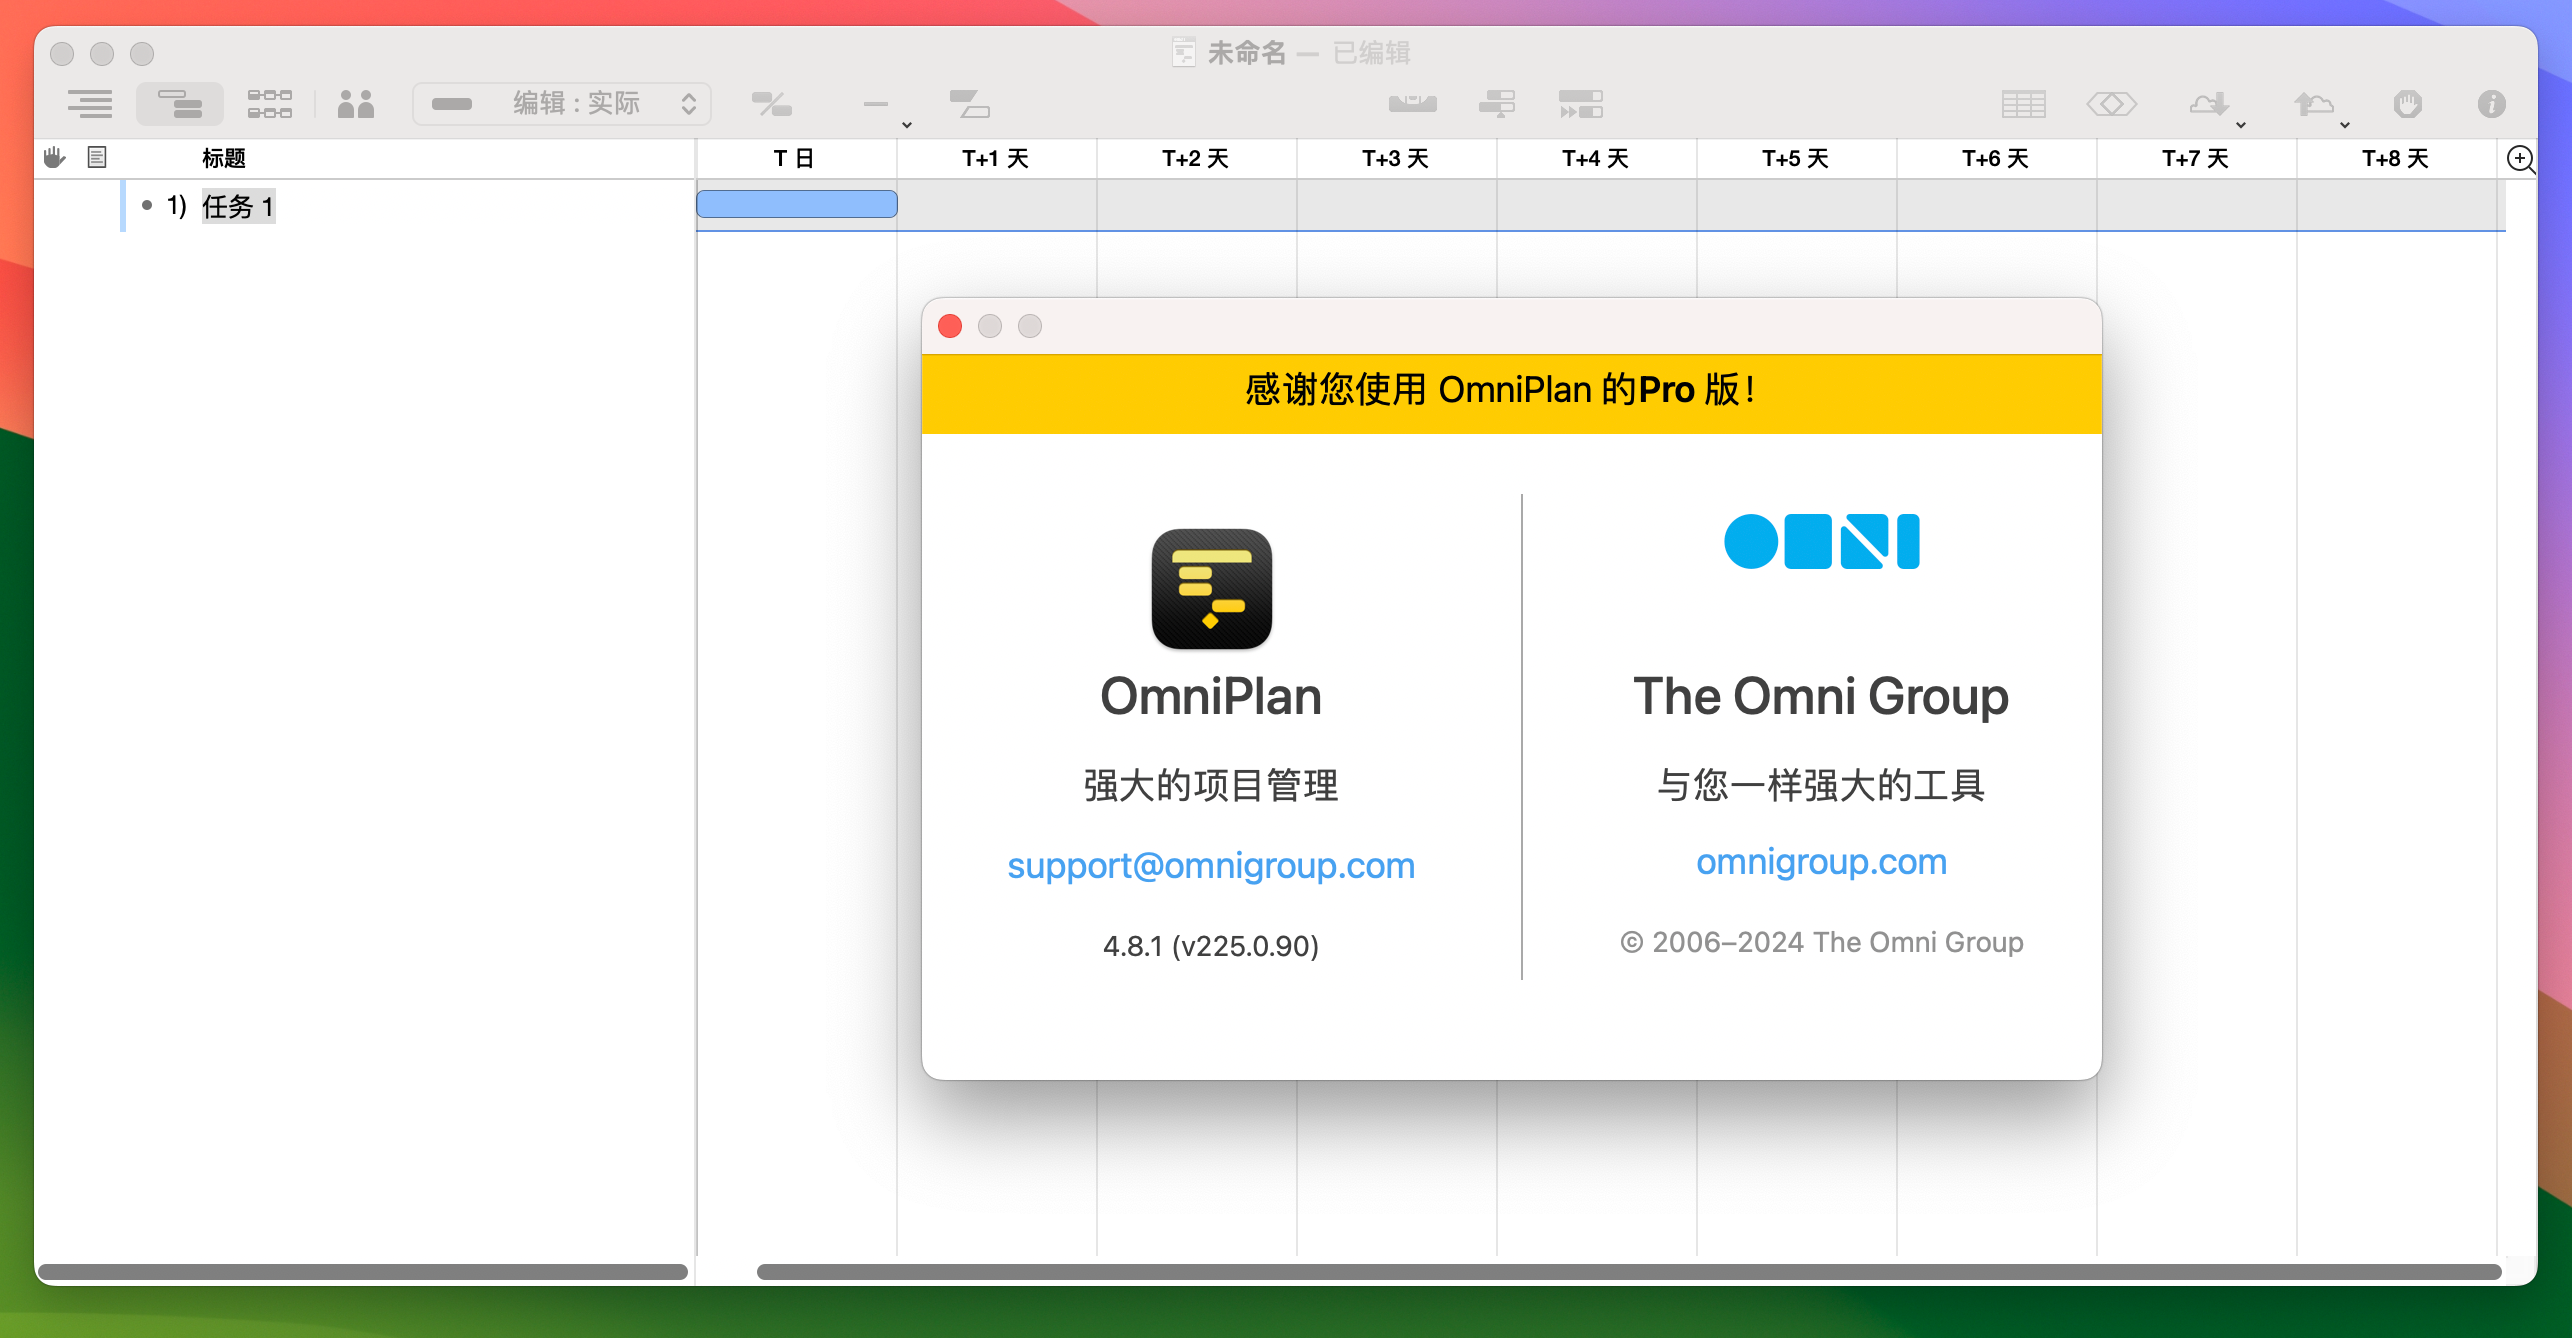
Task: Click the percent complete toolbar icon
Action: coord(772,104)
